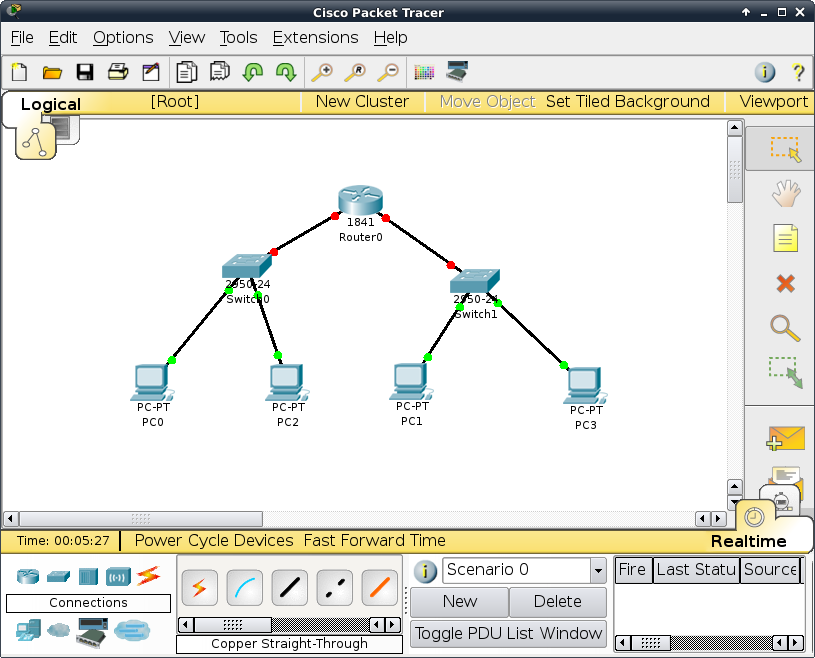Select the WAN Emulation cloud category

coord(58,630)
